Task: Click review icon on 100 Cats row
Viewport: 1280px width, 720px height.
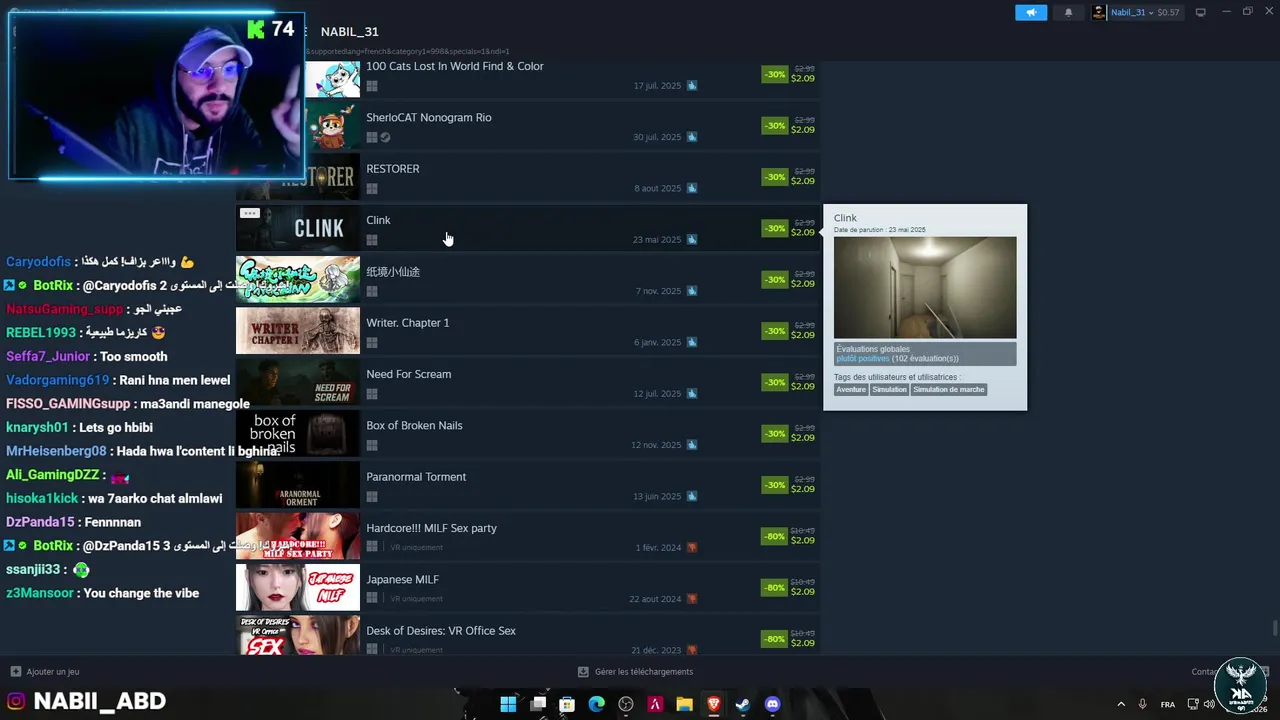Action: point(692,86)
